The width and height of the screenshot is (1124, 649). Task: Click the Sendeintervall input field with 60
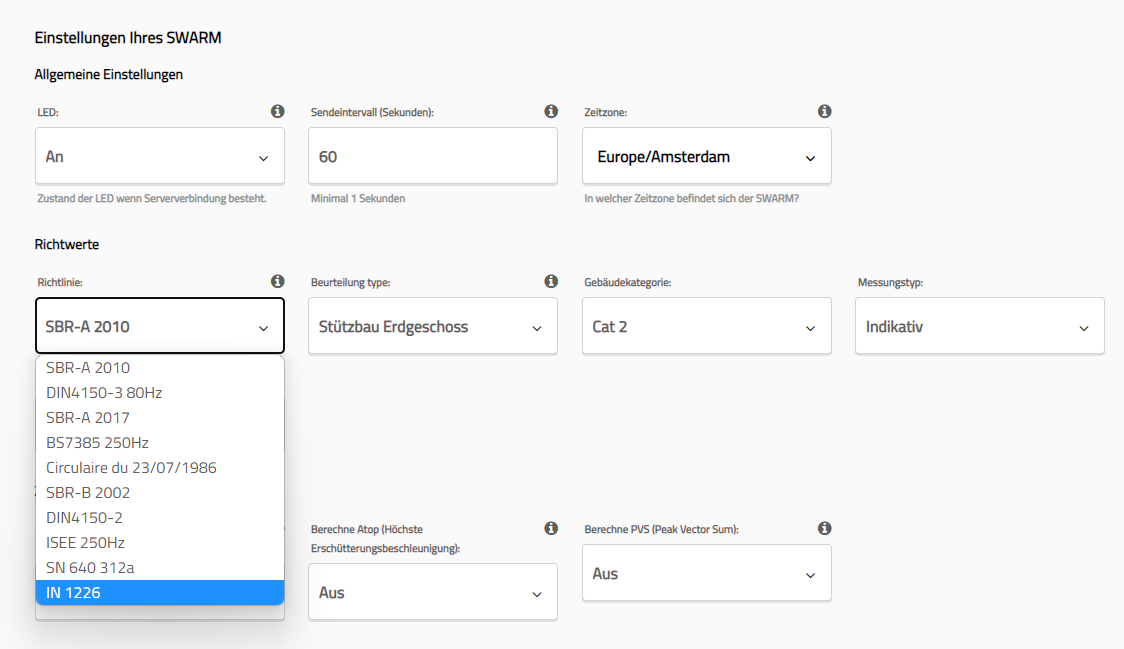point(432,157)
